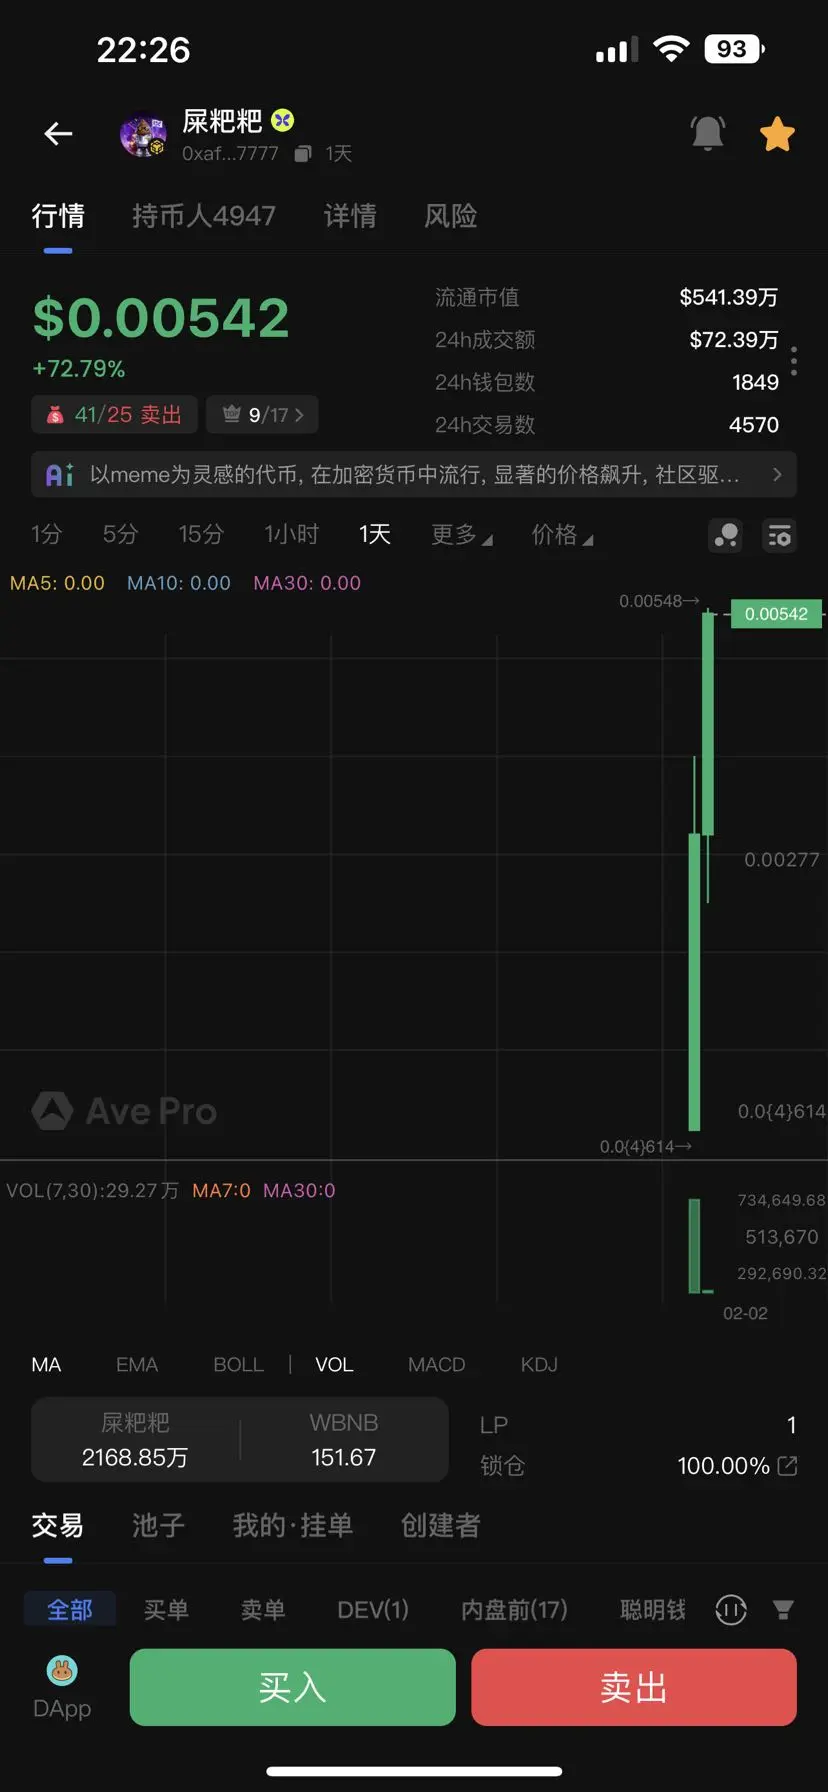Filter trades by 聪明钱
Screen dimensions: 828x1792
coord(653,1610)
